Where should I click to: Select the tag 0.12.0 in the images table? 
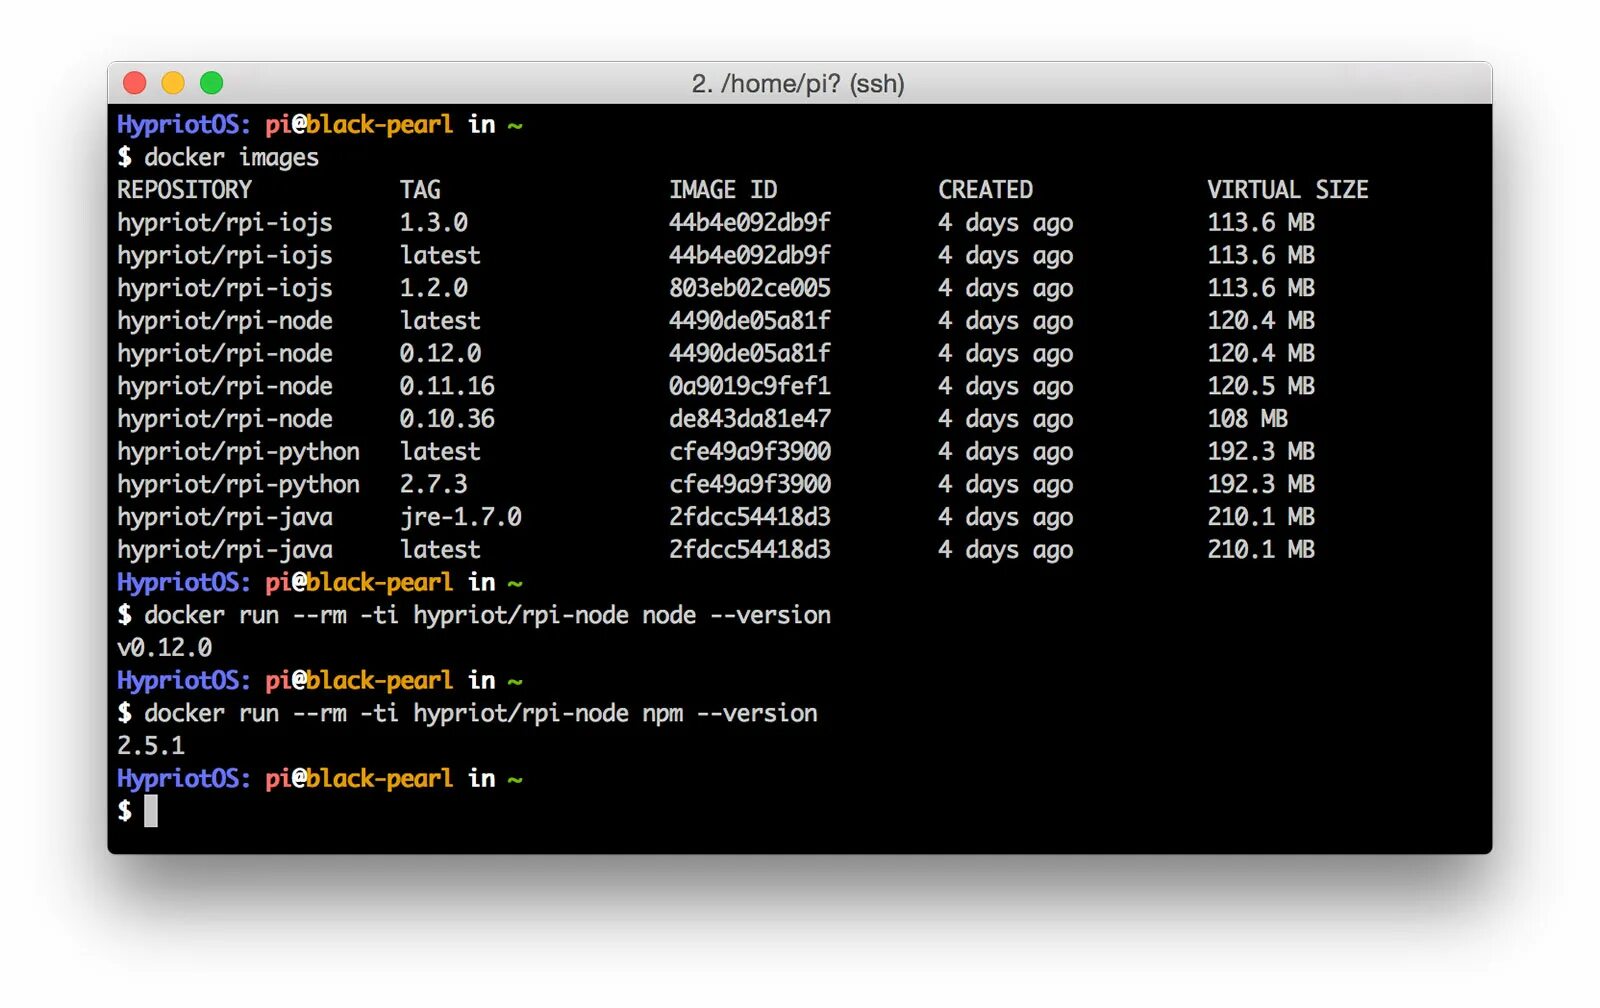(x=441, y=353)
